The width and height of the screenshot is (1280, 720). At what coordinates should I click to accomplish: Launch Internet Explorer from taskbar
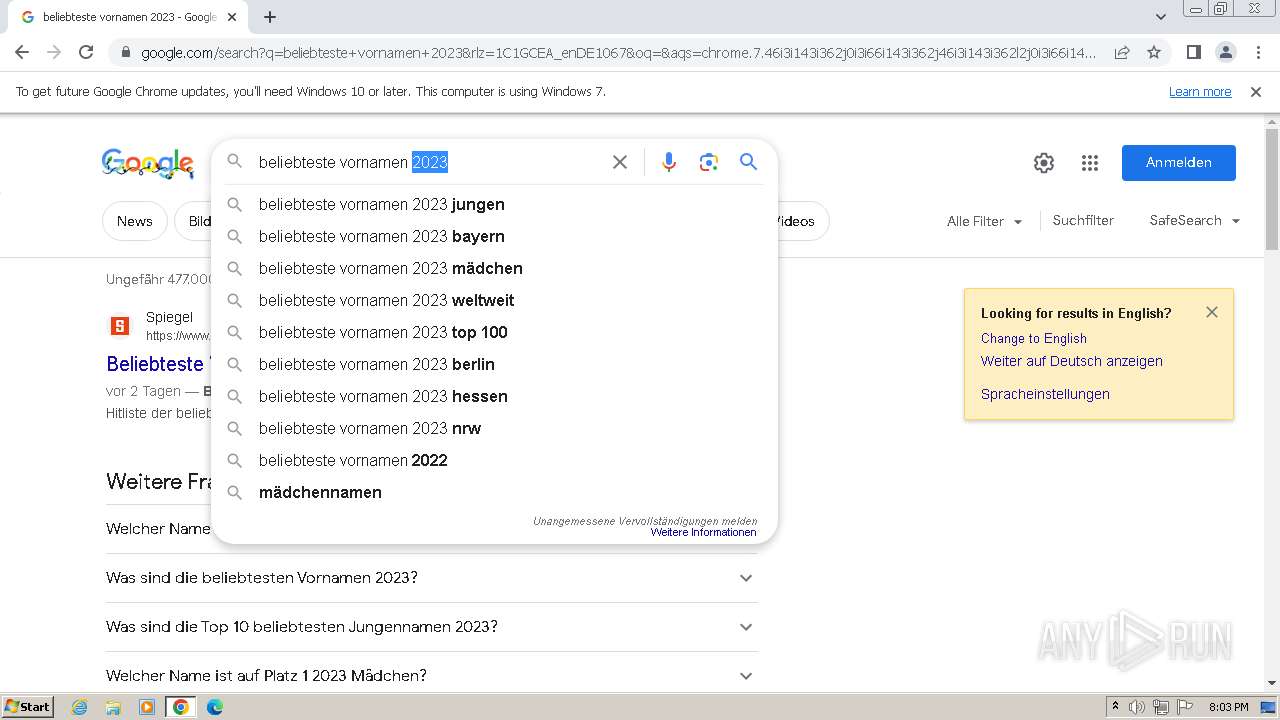(79, 707)
